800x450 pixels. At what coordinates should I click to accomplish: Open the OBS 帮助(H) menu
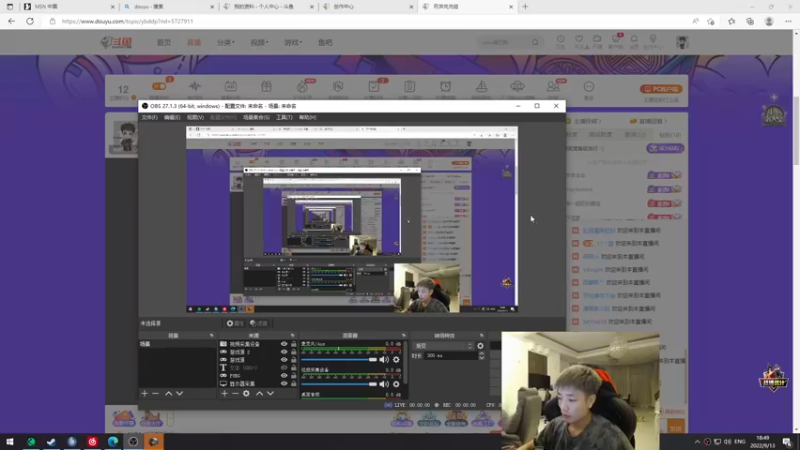click(x=308, y=117)
